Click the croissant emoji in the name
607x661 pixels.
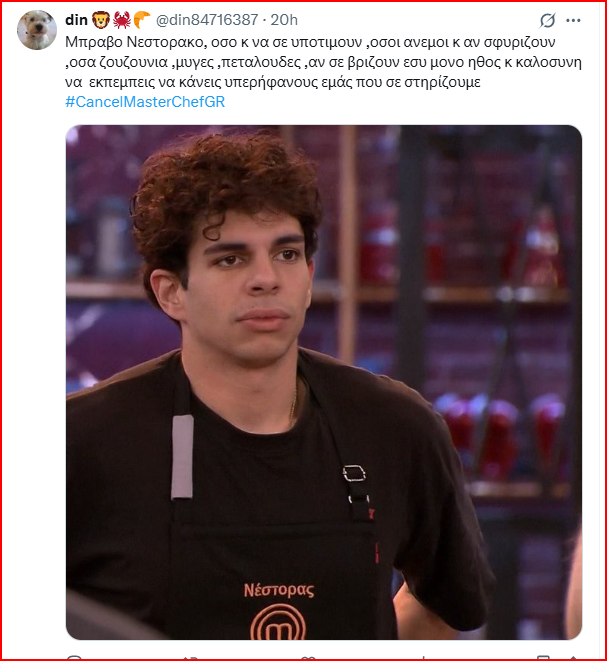[x=142, y=20]
